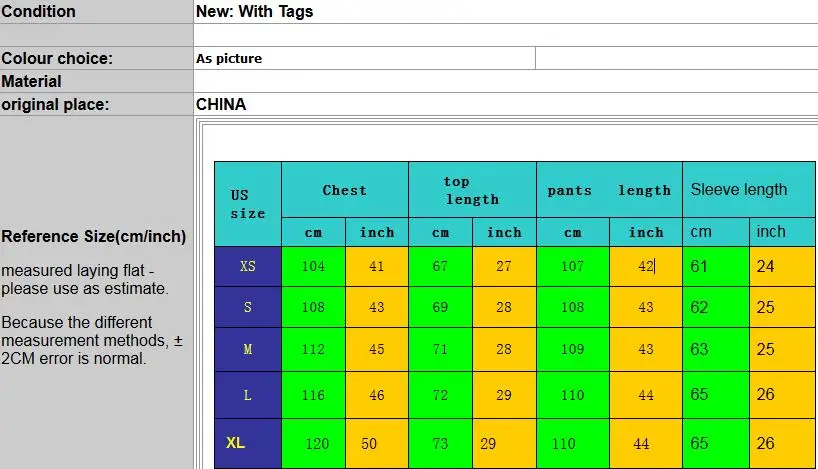Click XL row chest cm value "120"

coord(313,443)
